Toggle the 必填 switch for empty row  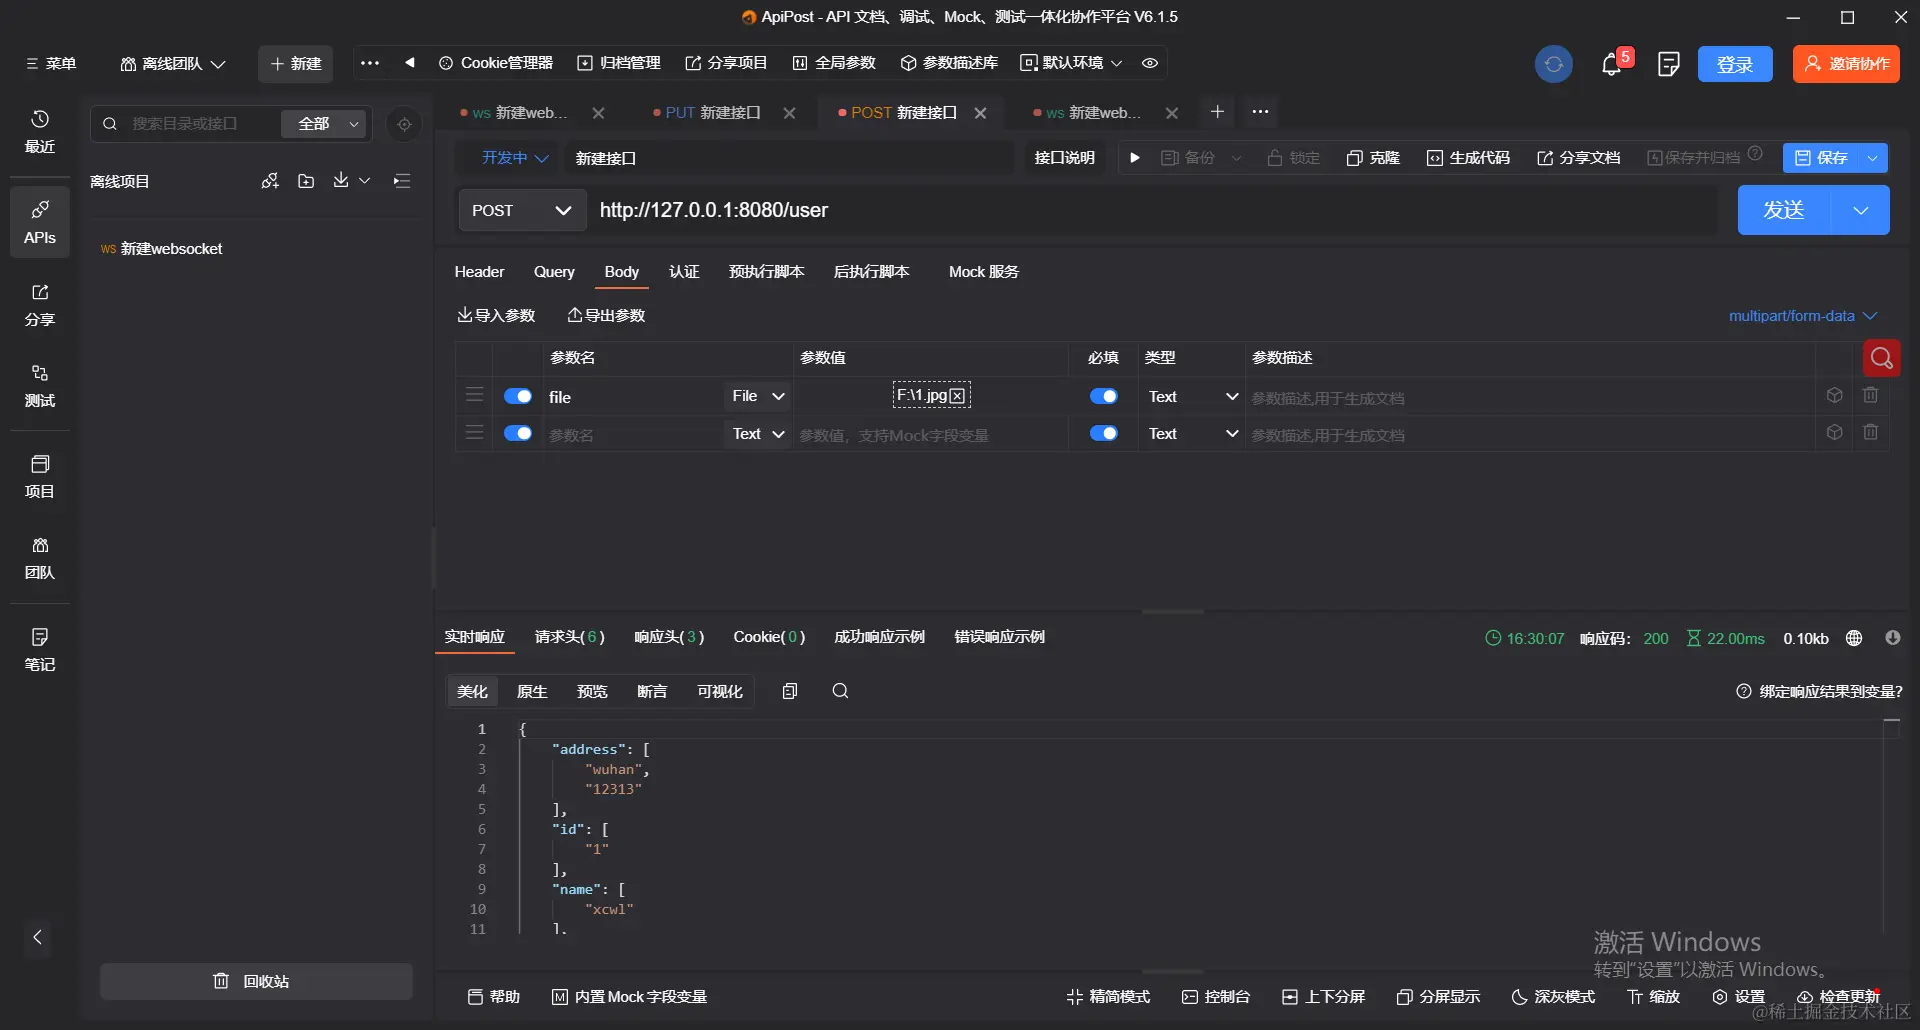tap(1104, 433)
